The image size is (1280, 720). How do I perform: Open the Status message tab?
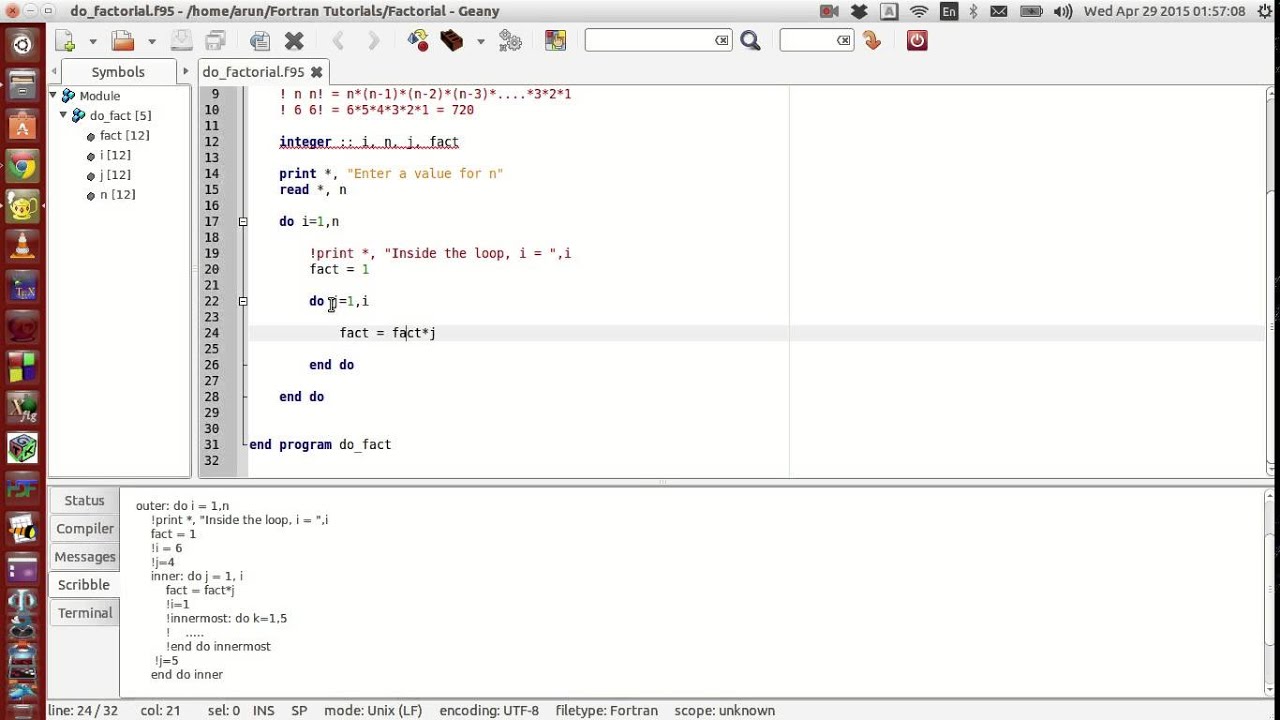84,500
